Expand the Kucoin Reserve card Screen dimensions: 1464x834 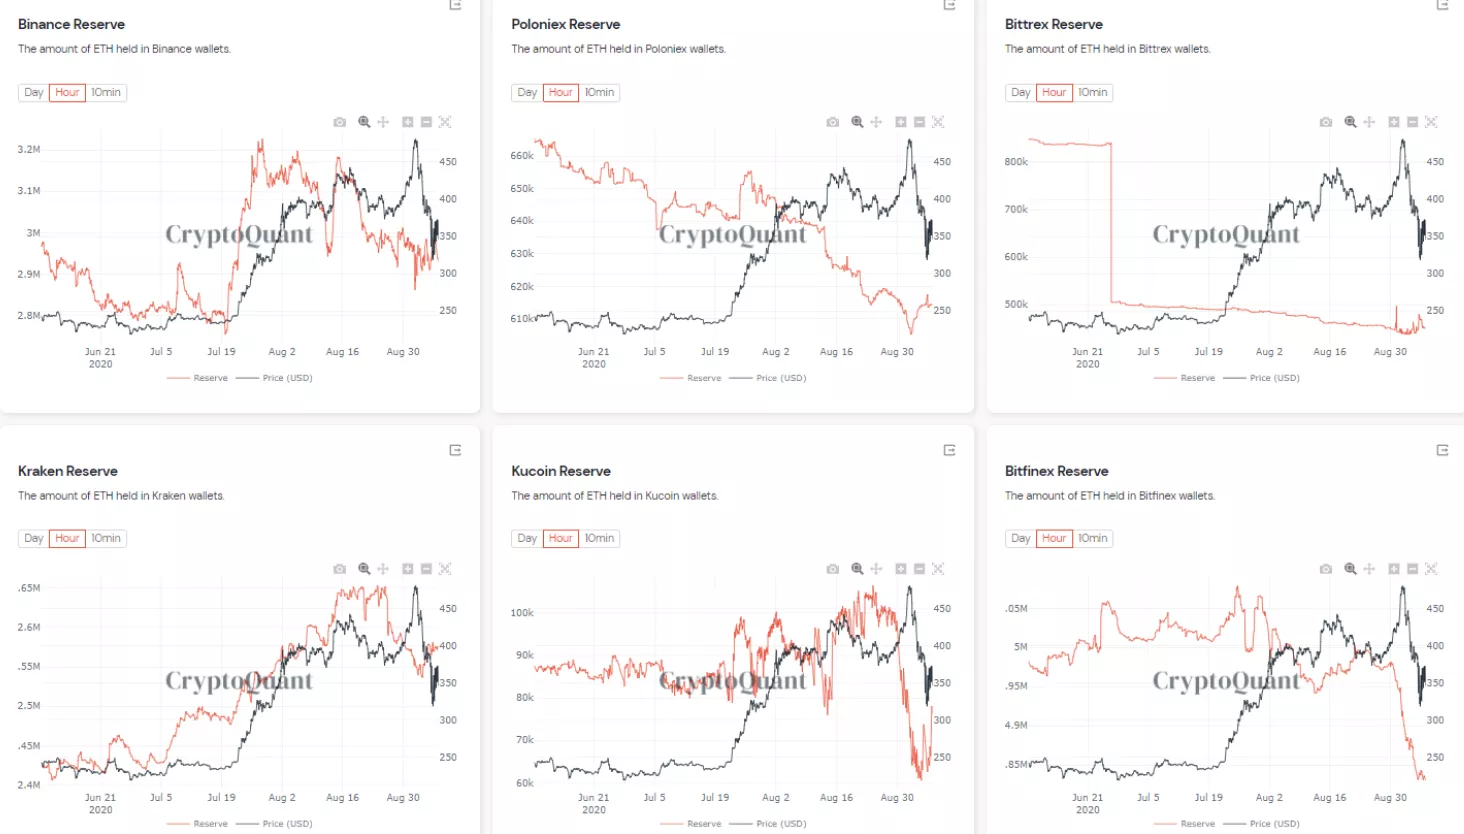pyautogui.click(x=949, y=450)
